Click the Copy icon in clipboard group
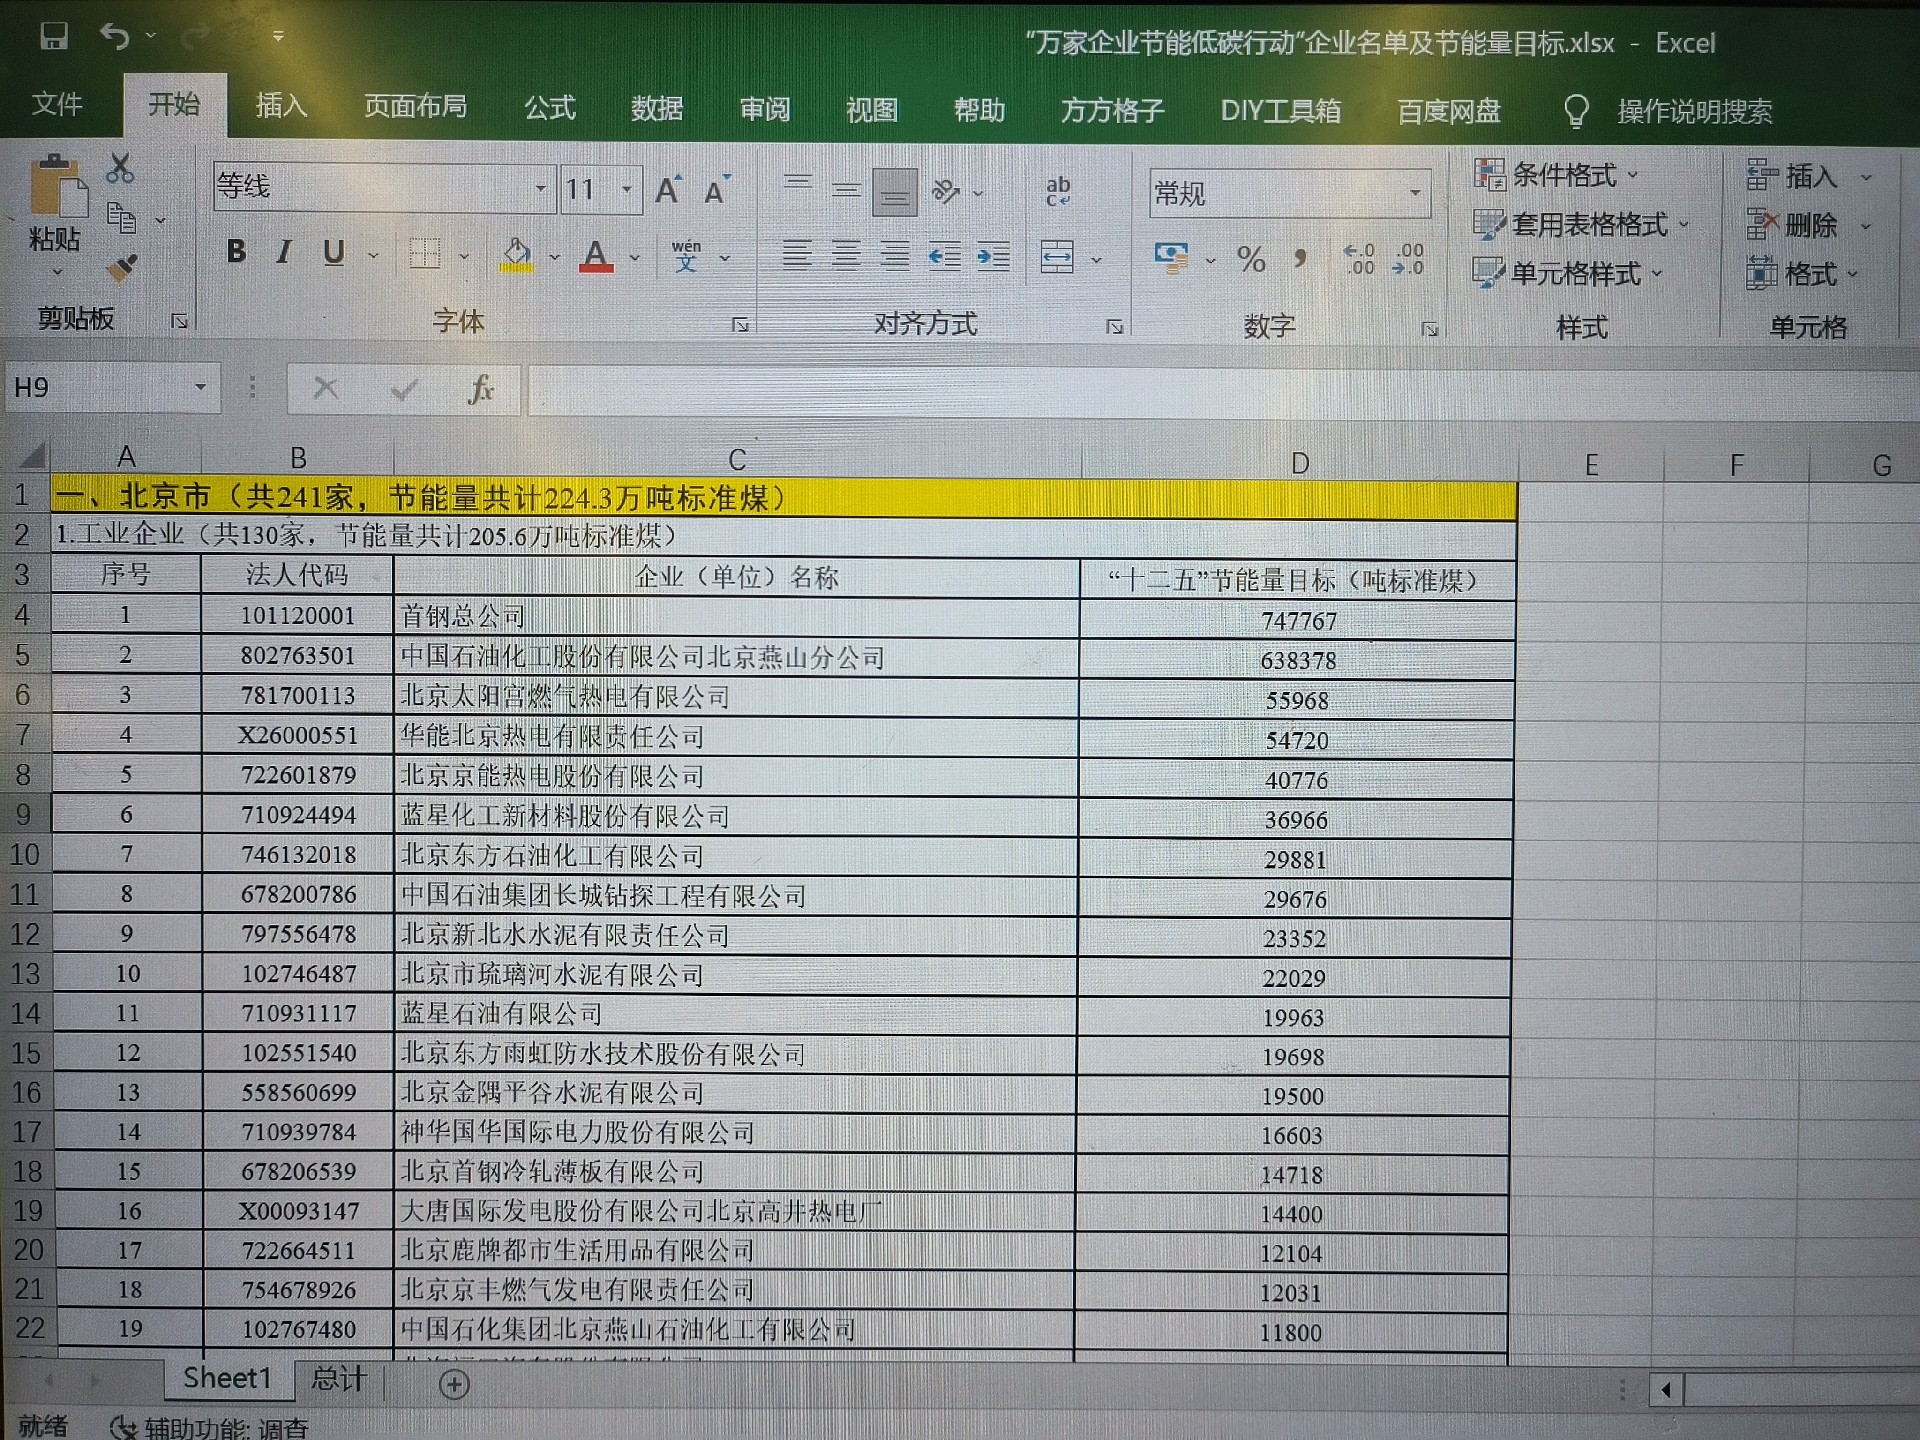Viewport: 1920px width, 1440px height. [122, 217]
